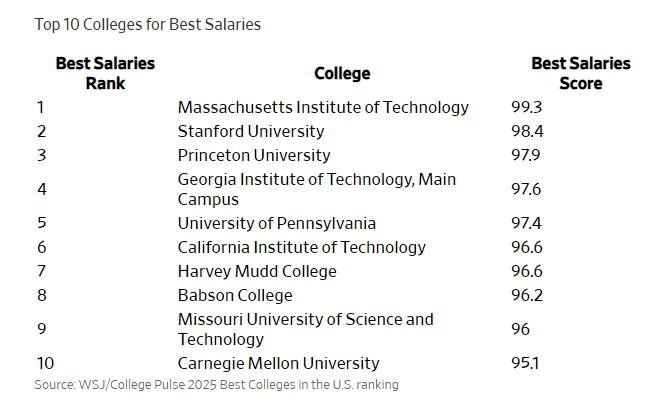Click the WSJ/College Pulse source note

(x=216, y=385)
